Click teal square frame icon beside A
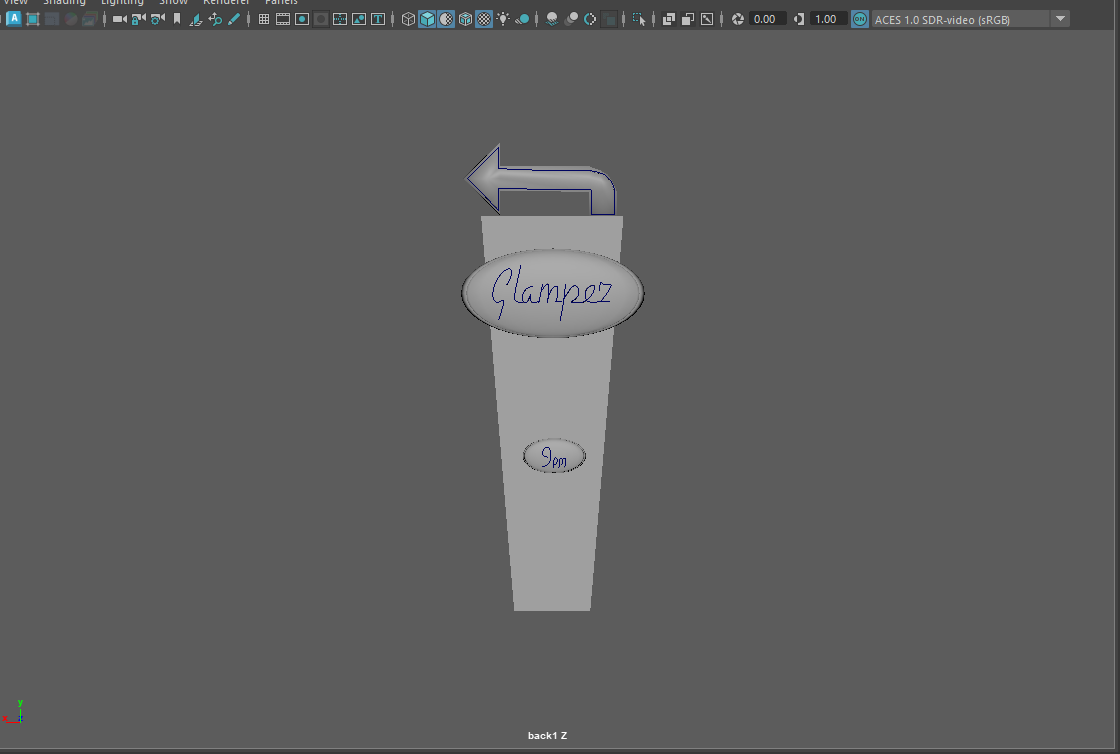Image resolution: width=1120 pixels, height=754 pixels. point(33,19)
